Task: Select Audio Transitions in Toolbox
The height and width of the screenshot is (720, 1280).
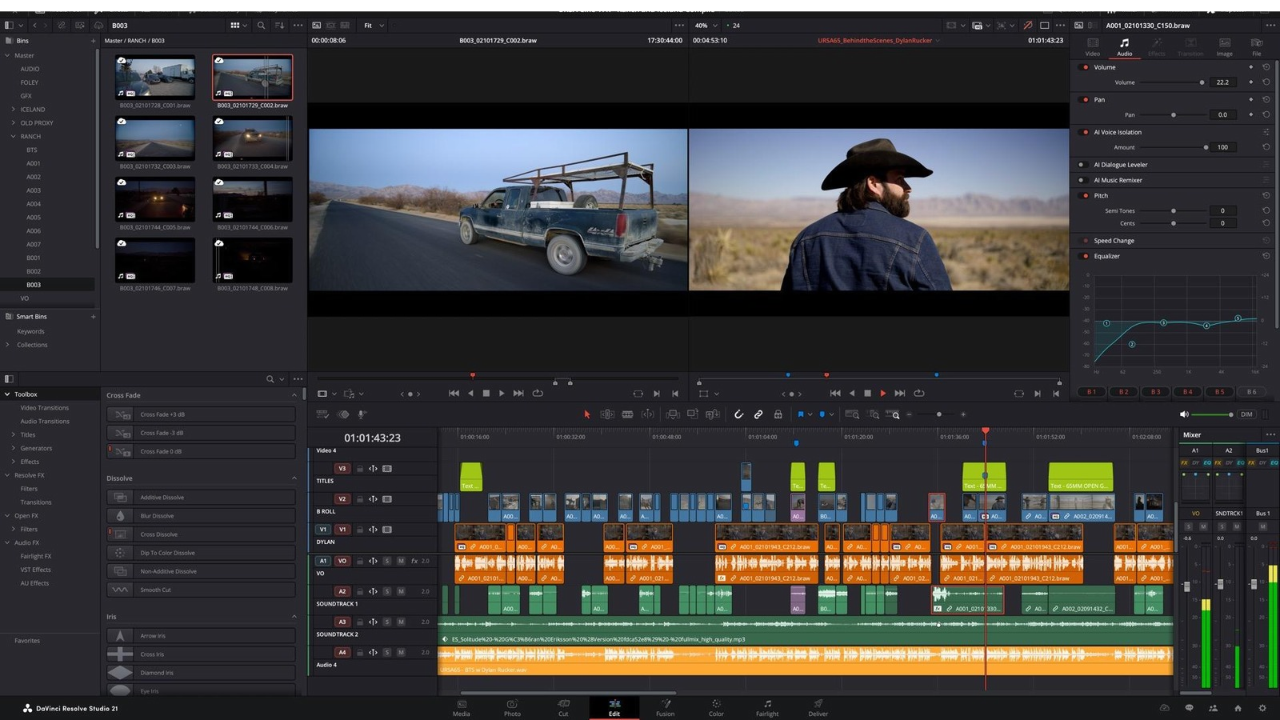Action: click(45, 421)
